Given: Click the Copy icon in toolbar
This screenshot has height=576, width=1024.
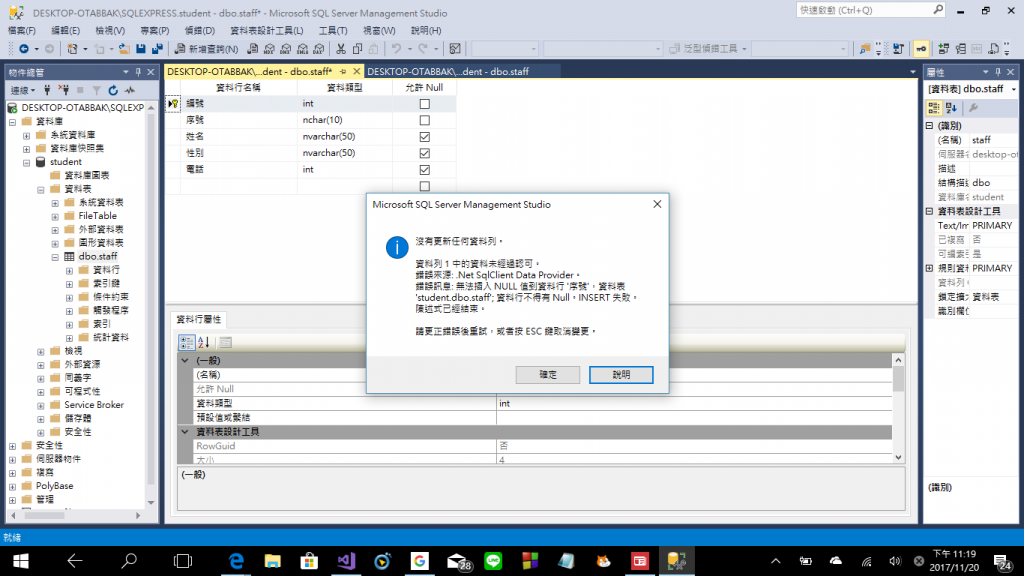Looking at the screenshot, I should [x=357, y=49].
